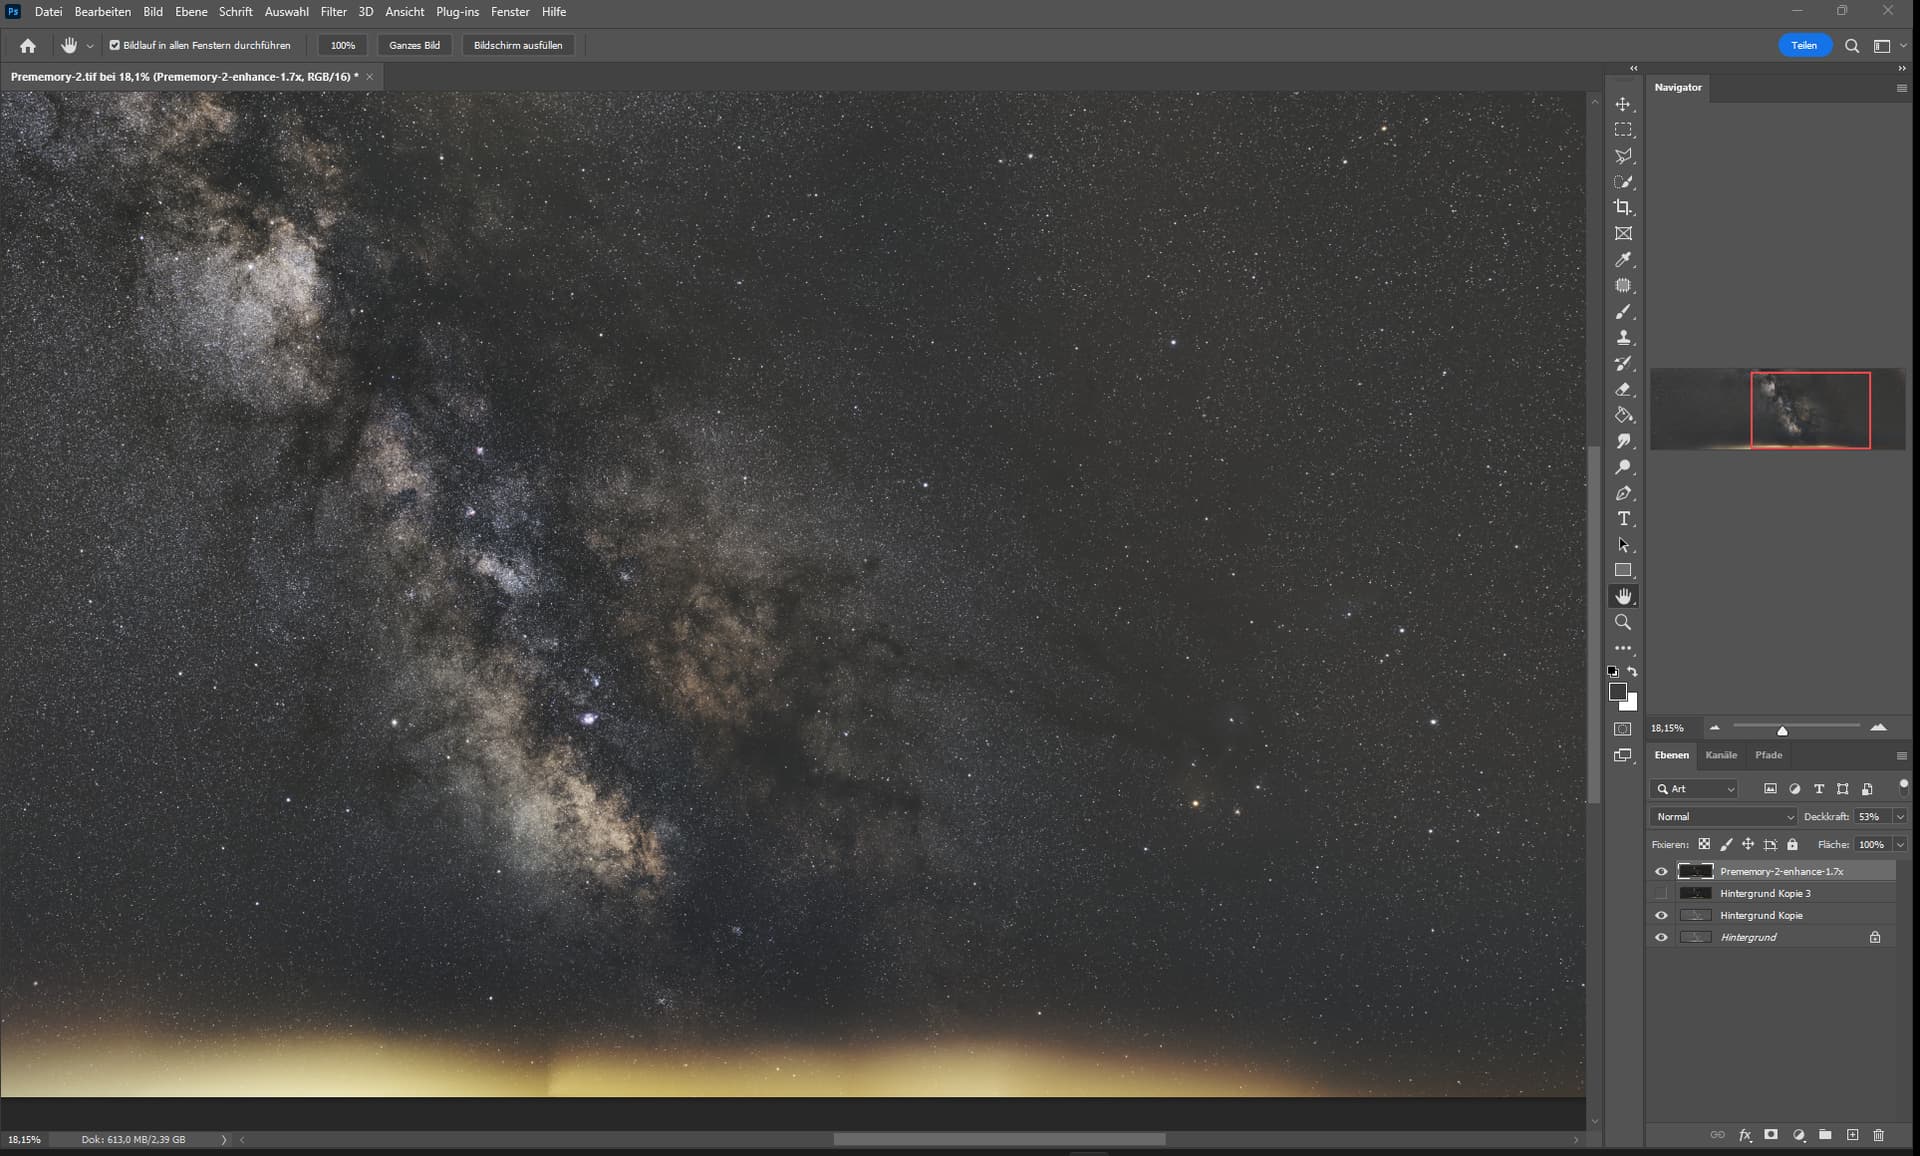Click the Teilen share button

tap(1803, 45)
